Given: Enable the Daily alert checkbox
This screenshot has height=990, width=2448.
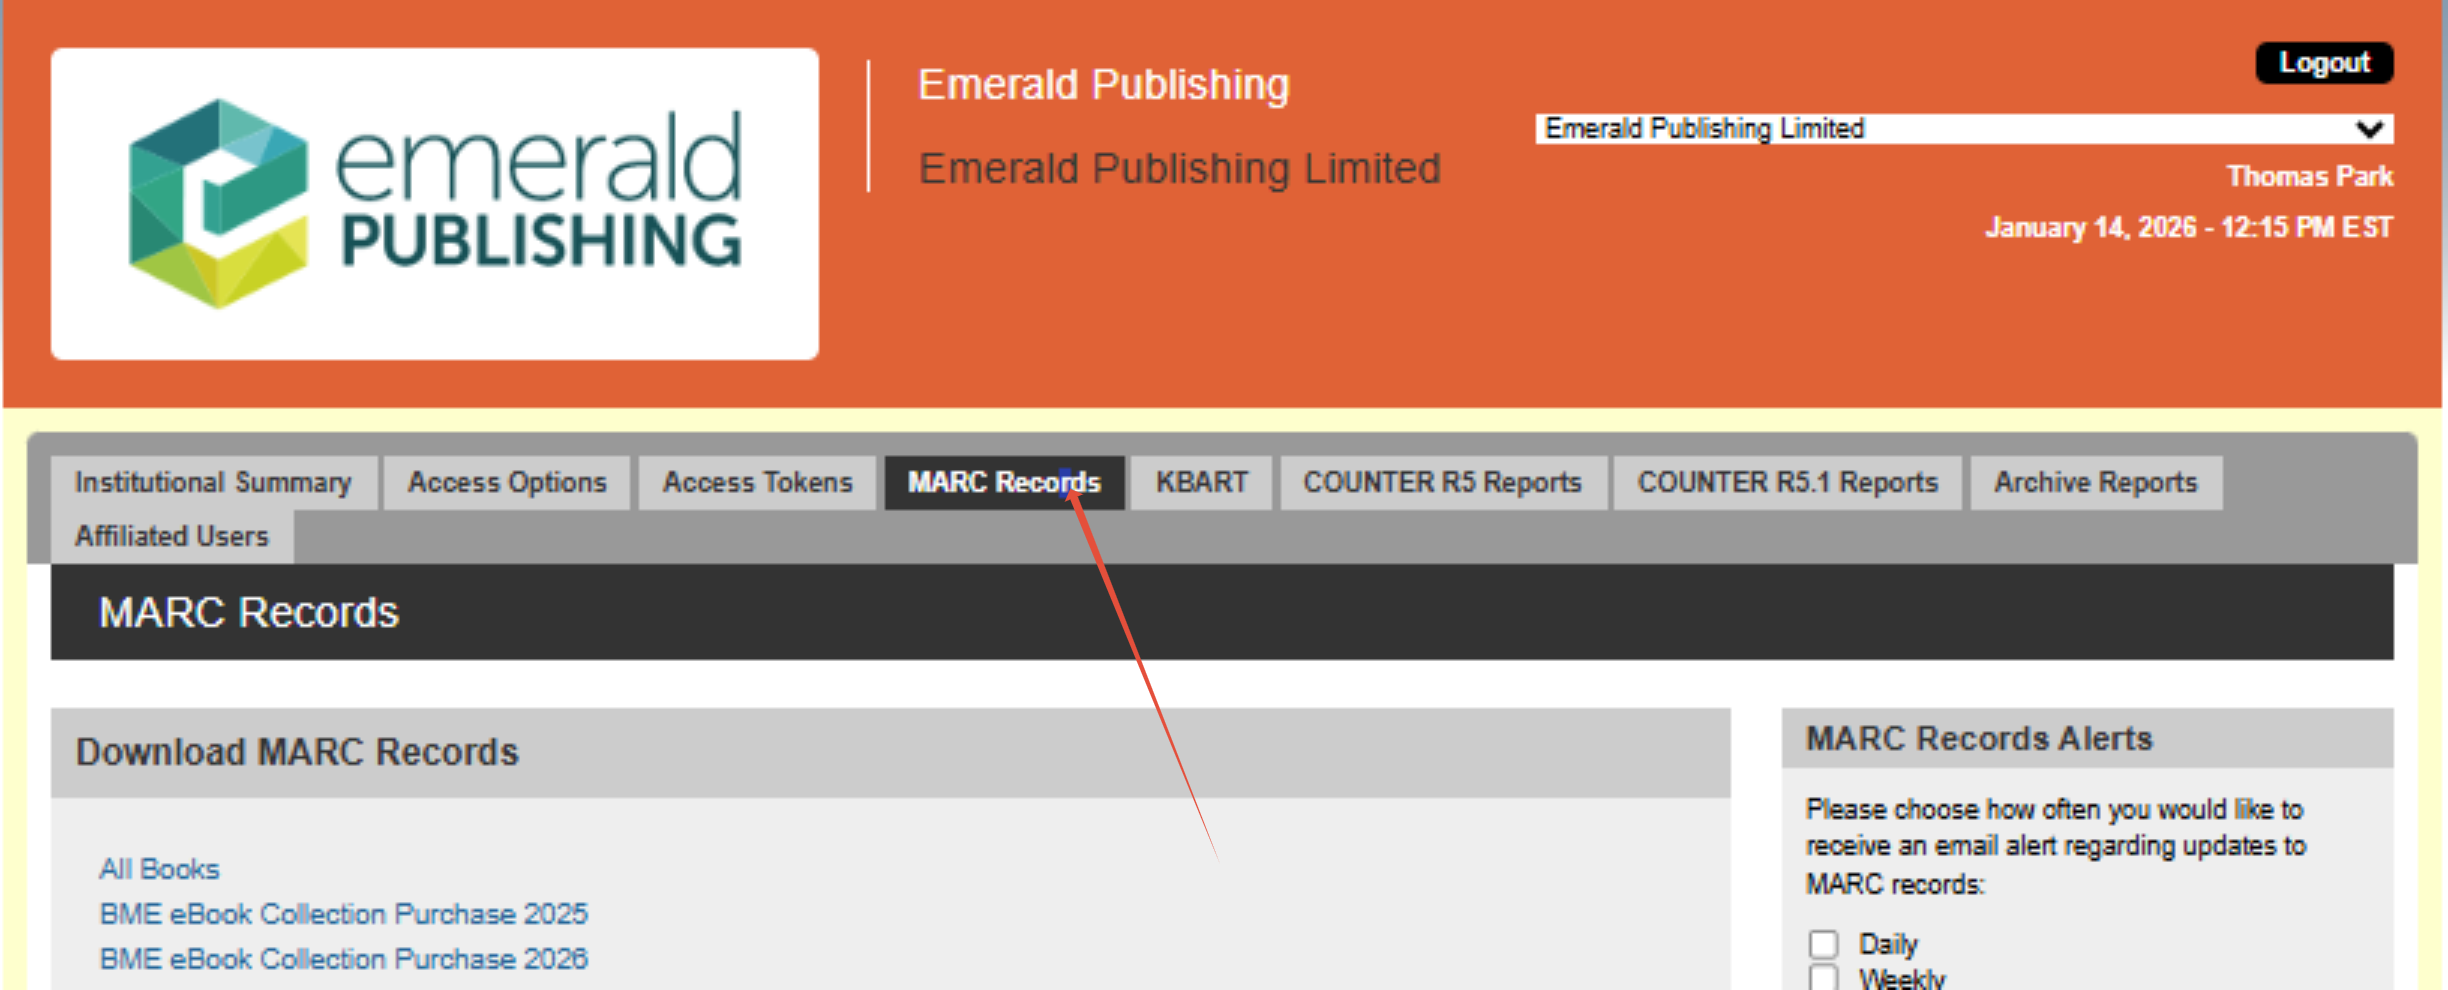Looking at the screenshot, I should 1823,943.
